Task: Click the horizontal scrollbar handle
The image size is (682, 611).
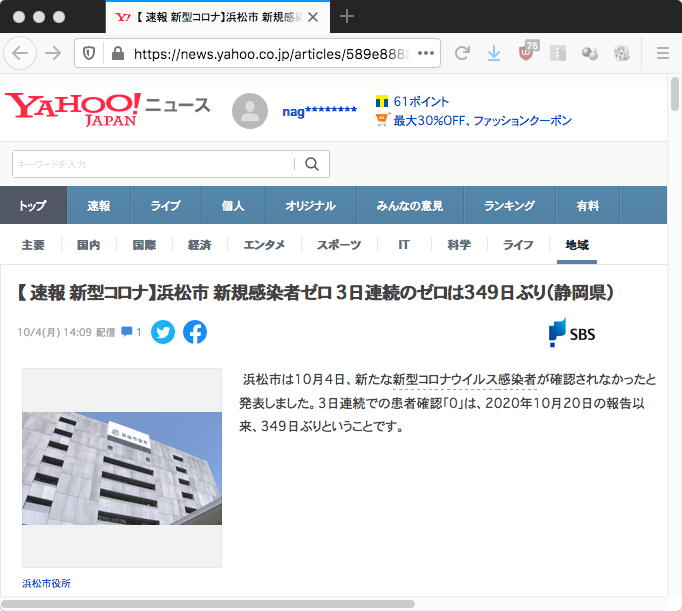Action: 208,604
